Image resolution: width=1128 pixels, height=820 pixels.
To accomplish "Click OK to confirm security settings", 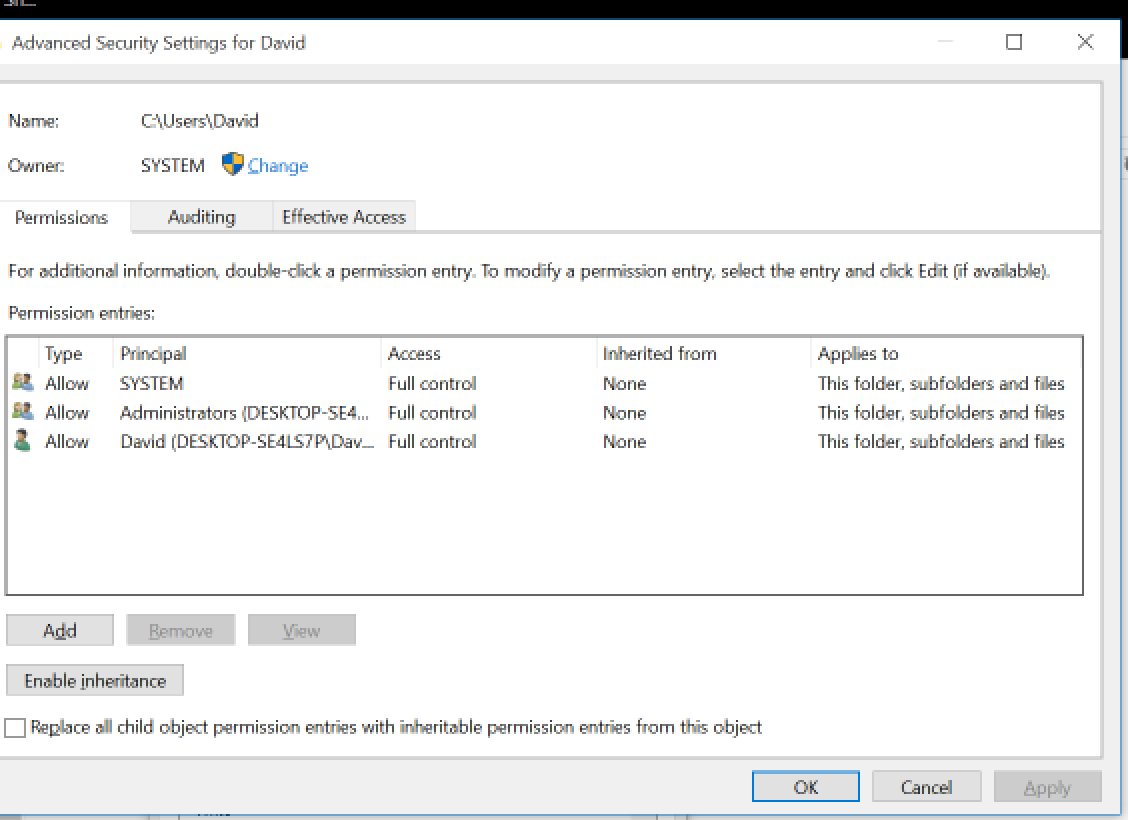I will [805, 786].
